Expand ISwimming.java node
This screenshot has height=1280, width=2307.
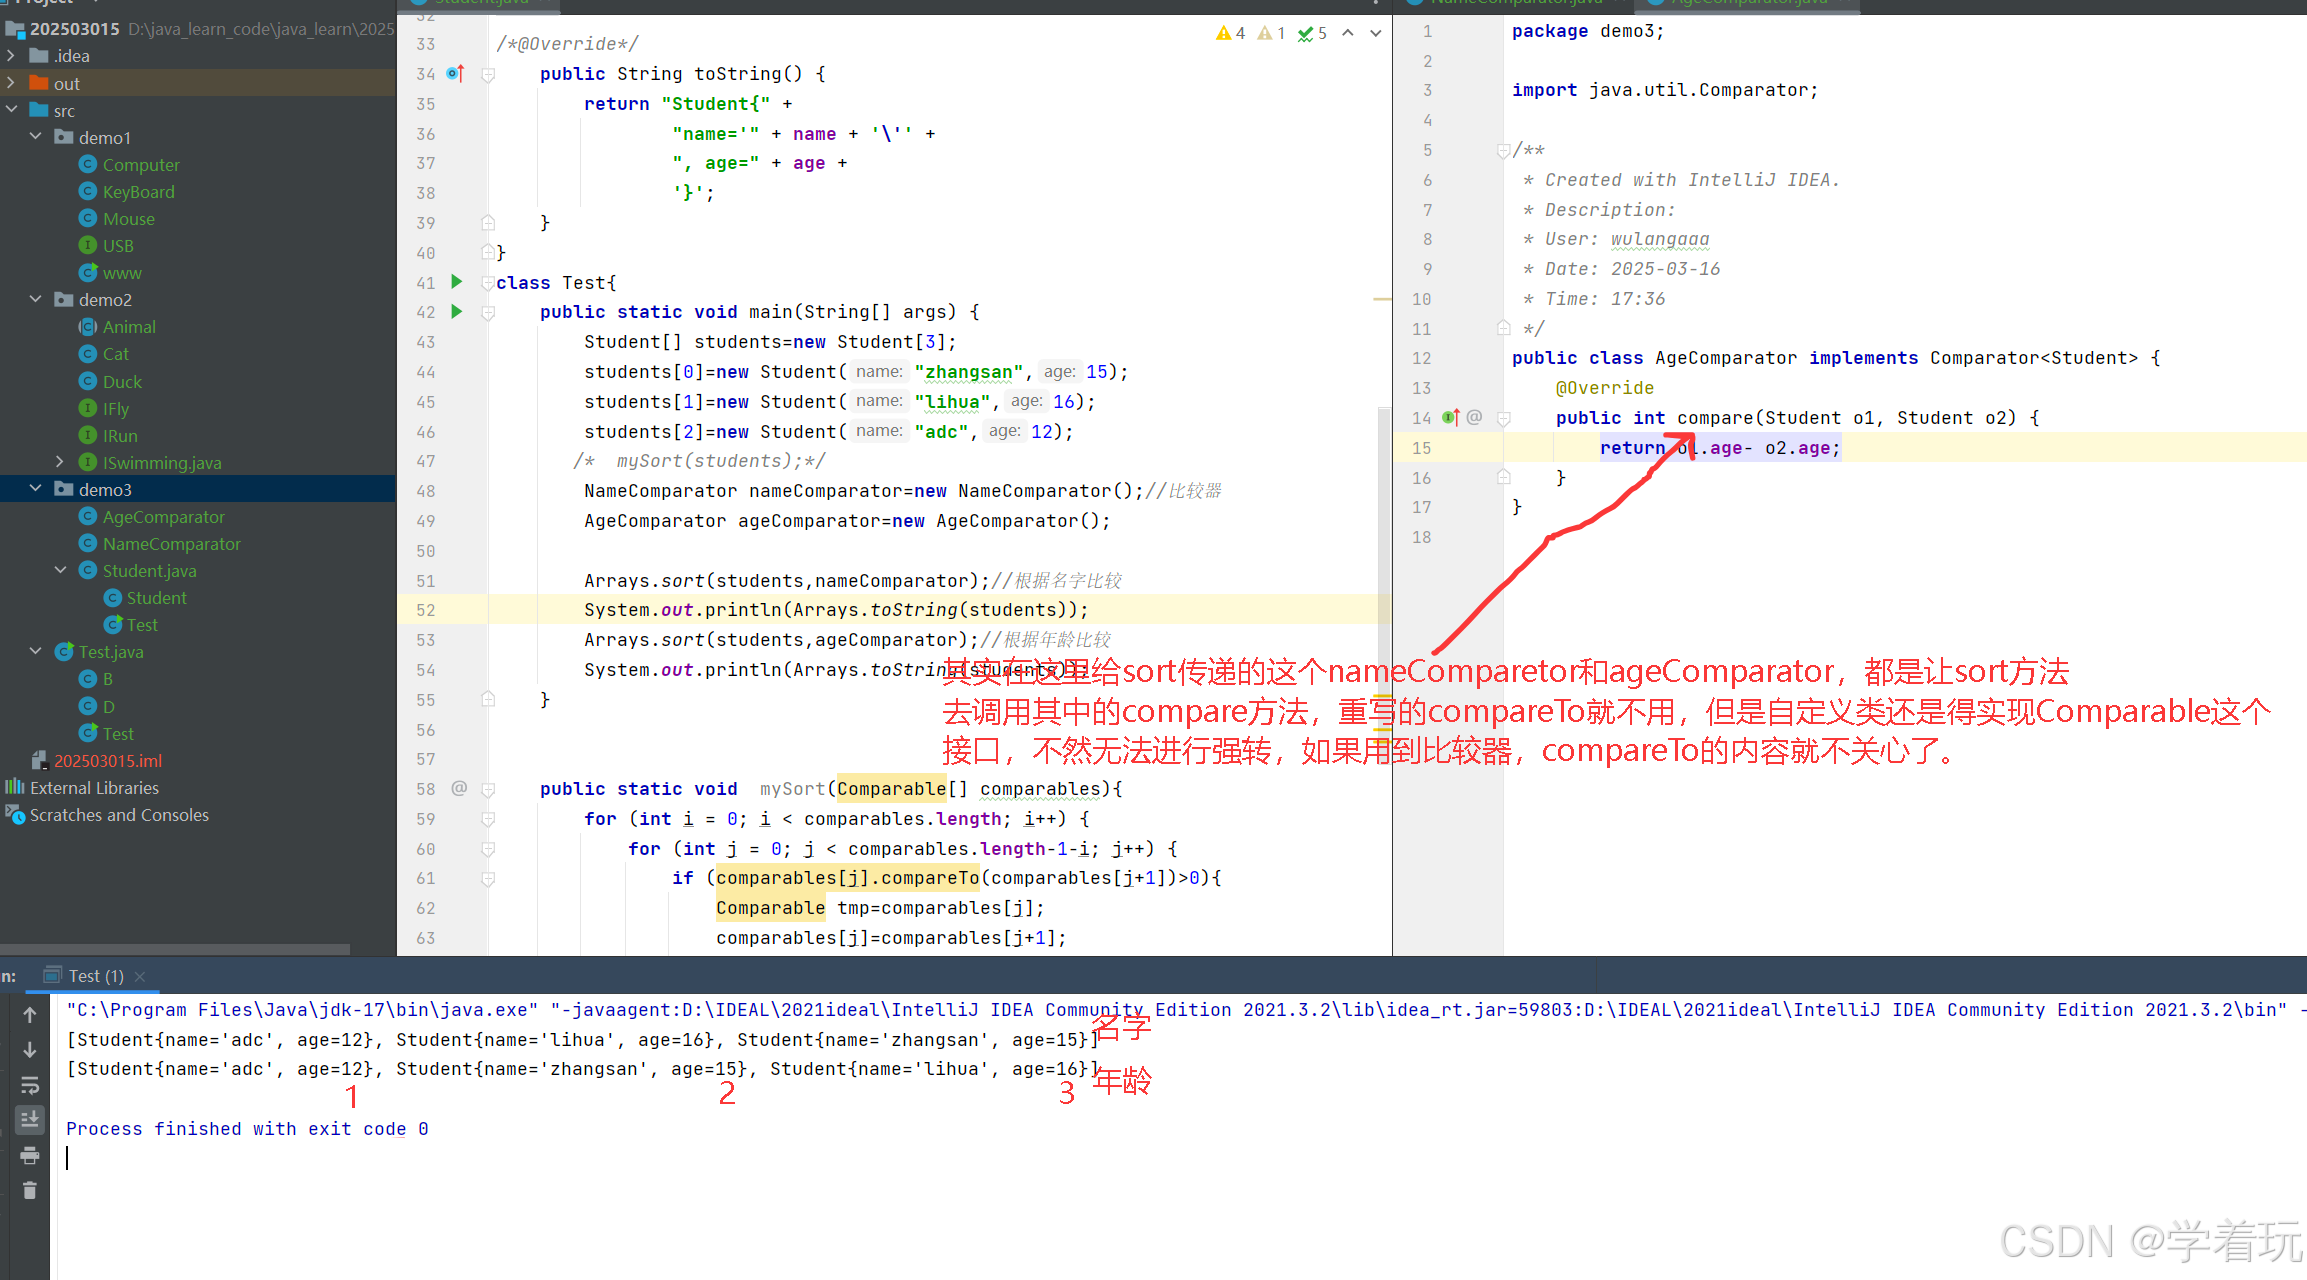(60, 462)
